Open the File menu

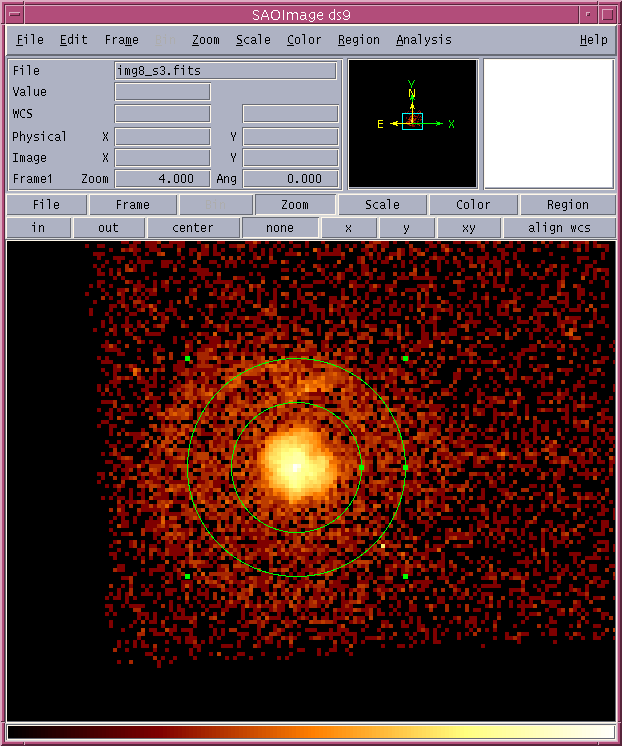tap(30, 39)
